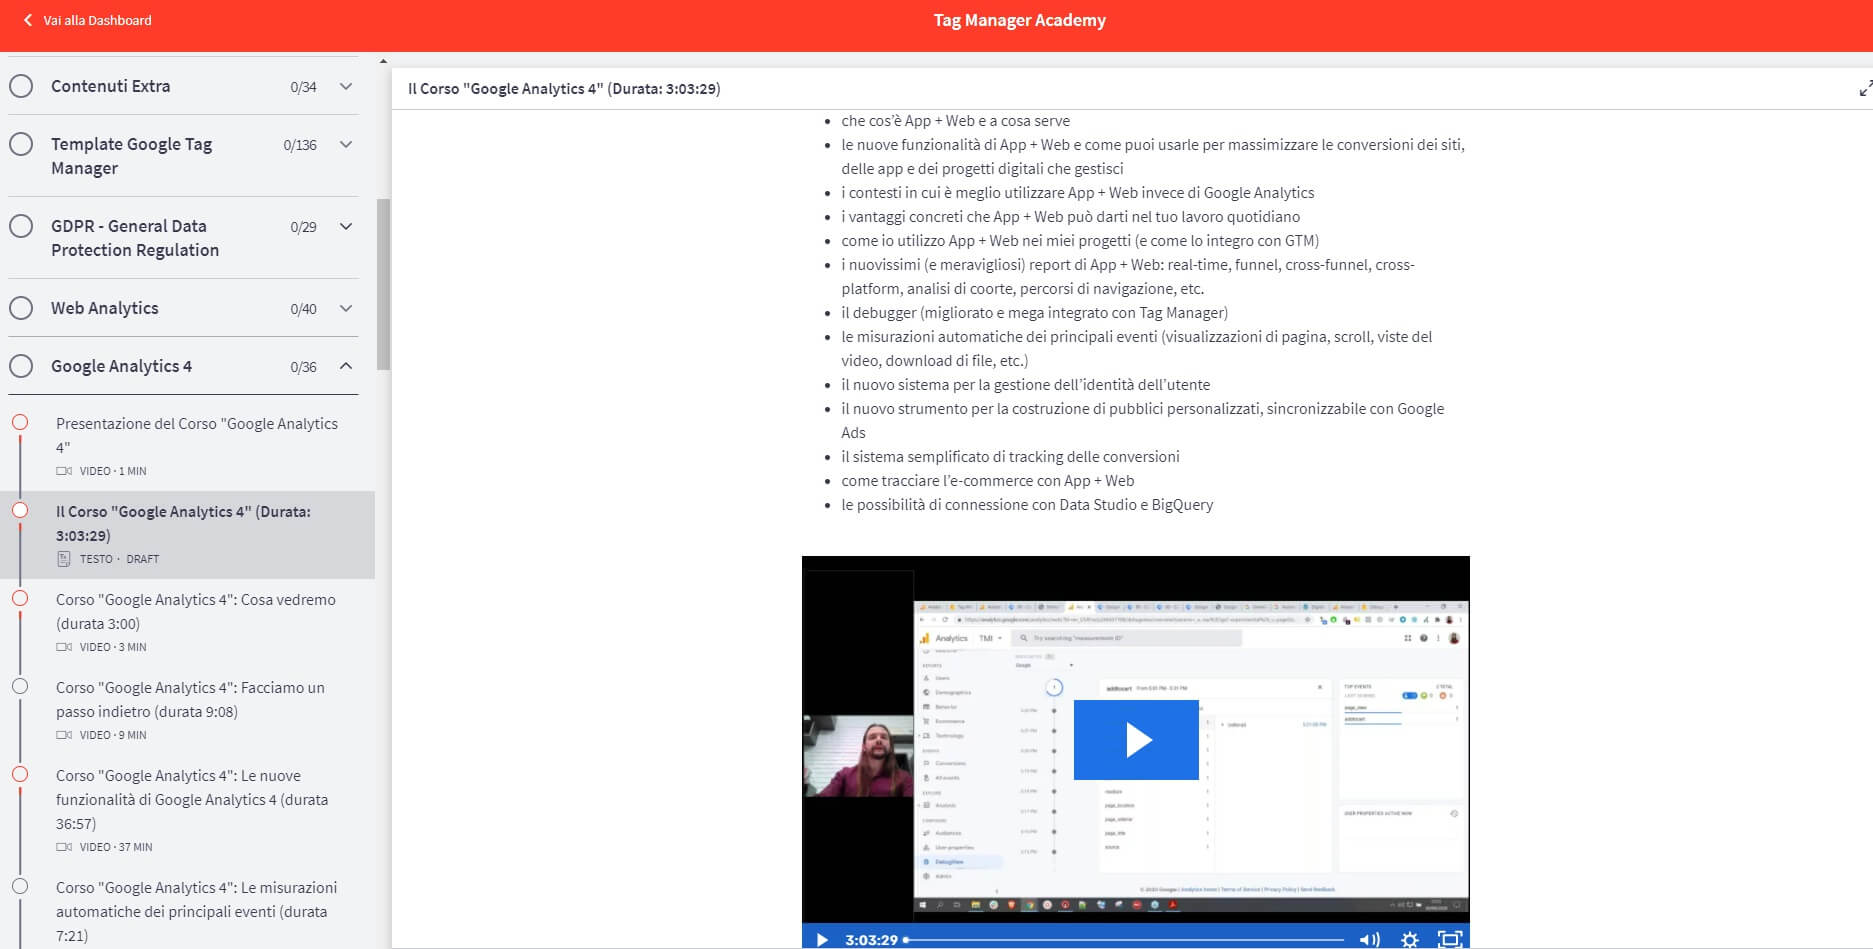Click the sidebar vertical scrollbar thumb

[383, 284]
